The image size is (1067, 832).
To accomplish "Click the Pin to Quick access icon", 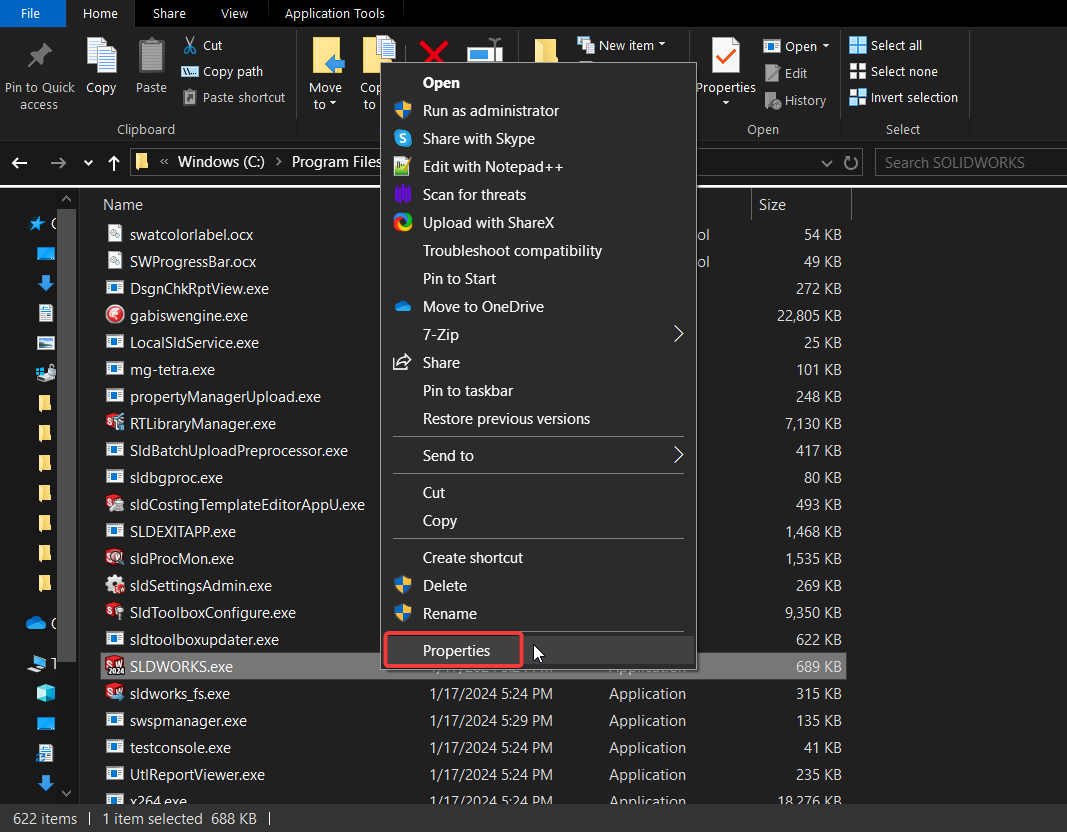I will [x=39, y=55].
